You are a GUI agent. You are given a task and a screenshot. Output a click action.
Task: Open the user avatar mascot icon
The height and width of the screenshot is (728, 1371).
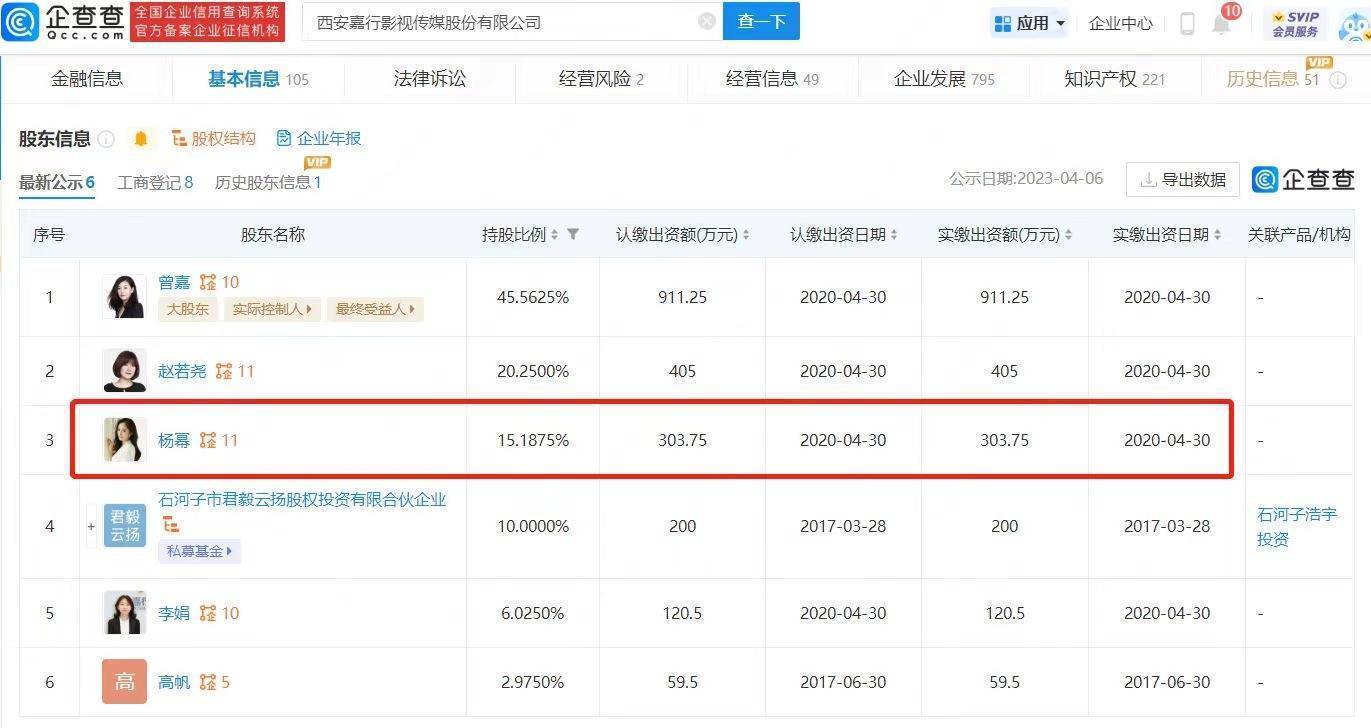pyautogui.click(x=1353, y=25)
